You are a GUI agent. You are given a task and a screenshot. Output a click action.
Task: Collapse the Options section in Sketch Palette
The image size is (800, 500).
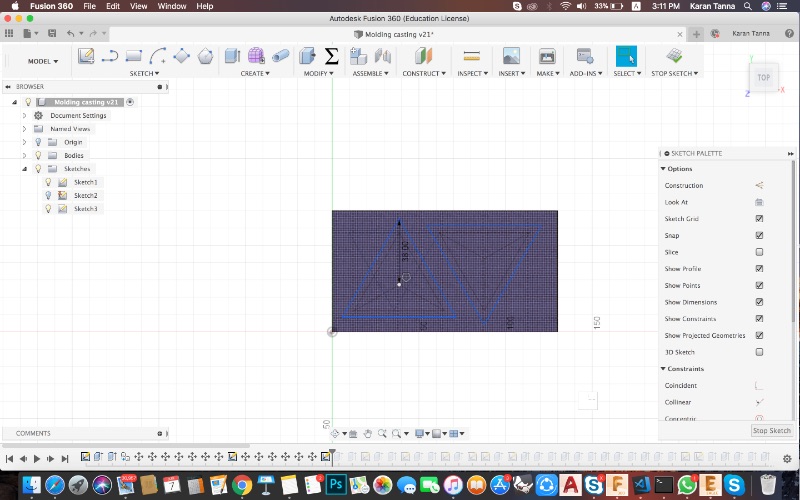click(x=663, y=168)
